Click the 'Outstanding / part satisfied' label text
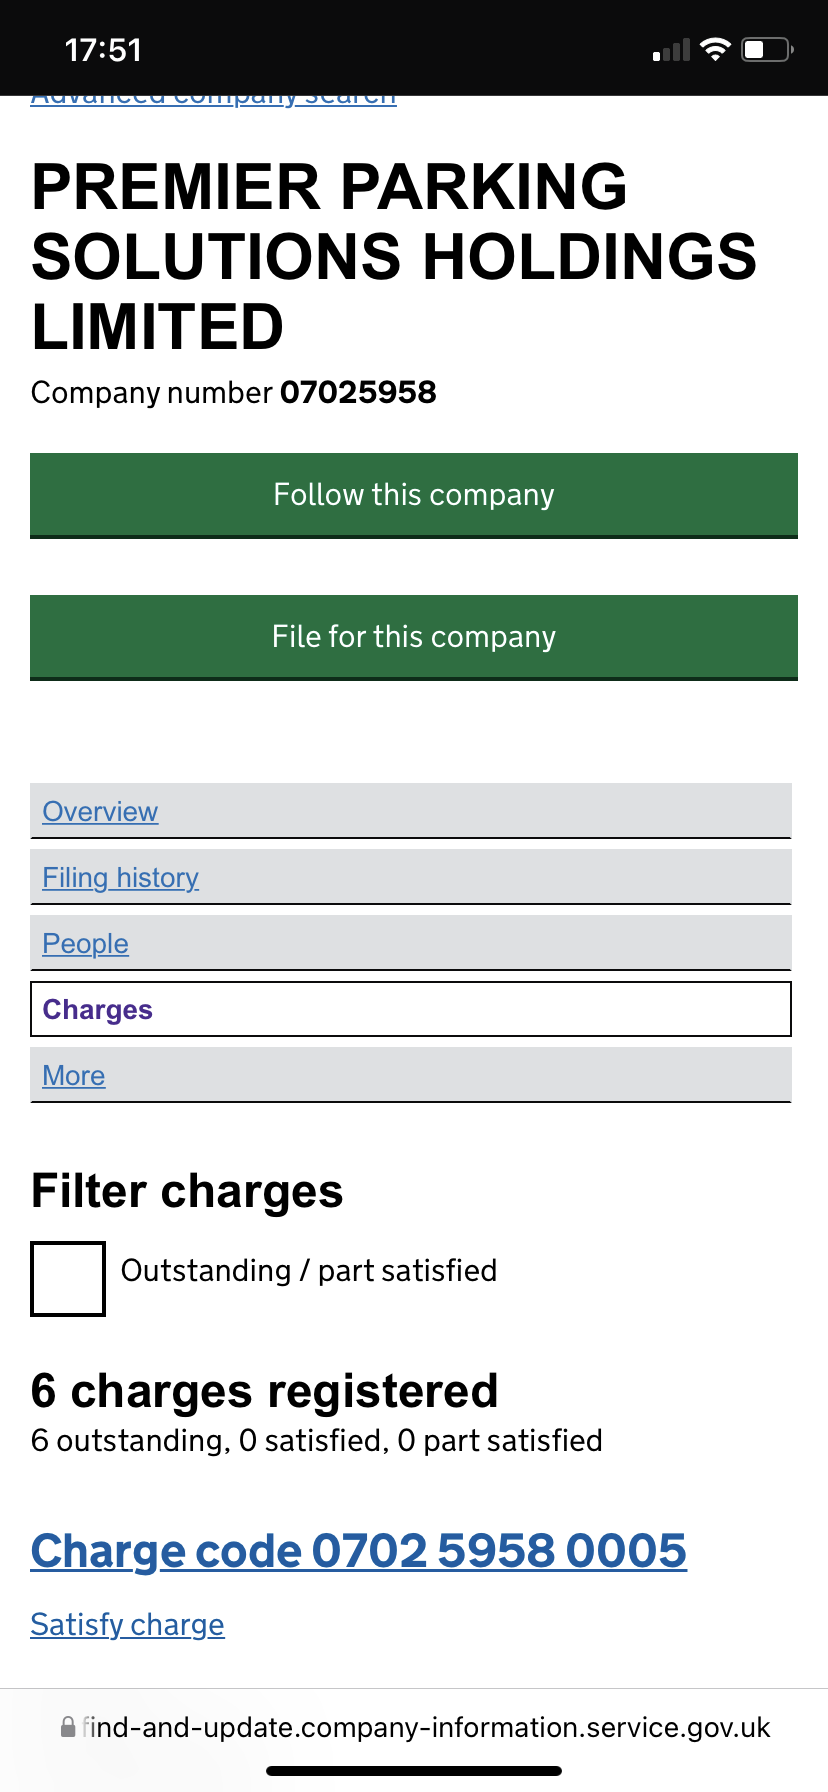Image resolution: width=828 pixels, height=1792 pixels. pos(309,1271)
